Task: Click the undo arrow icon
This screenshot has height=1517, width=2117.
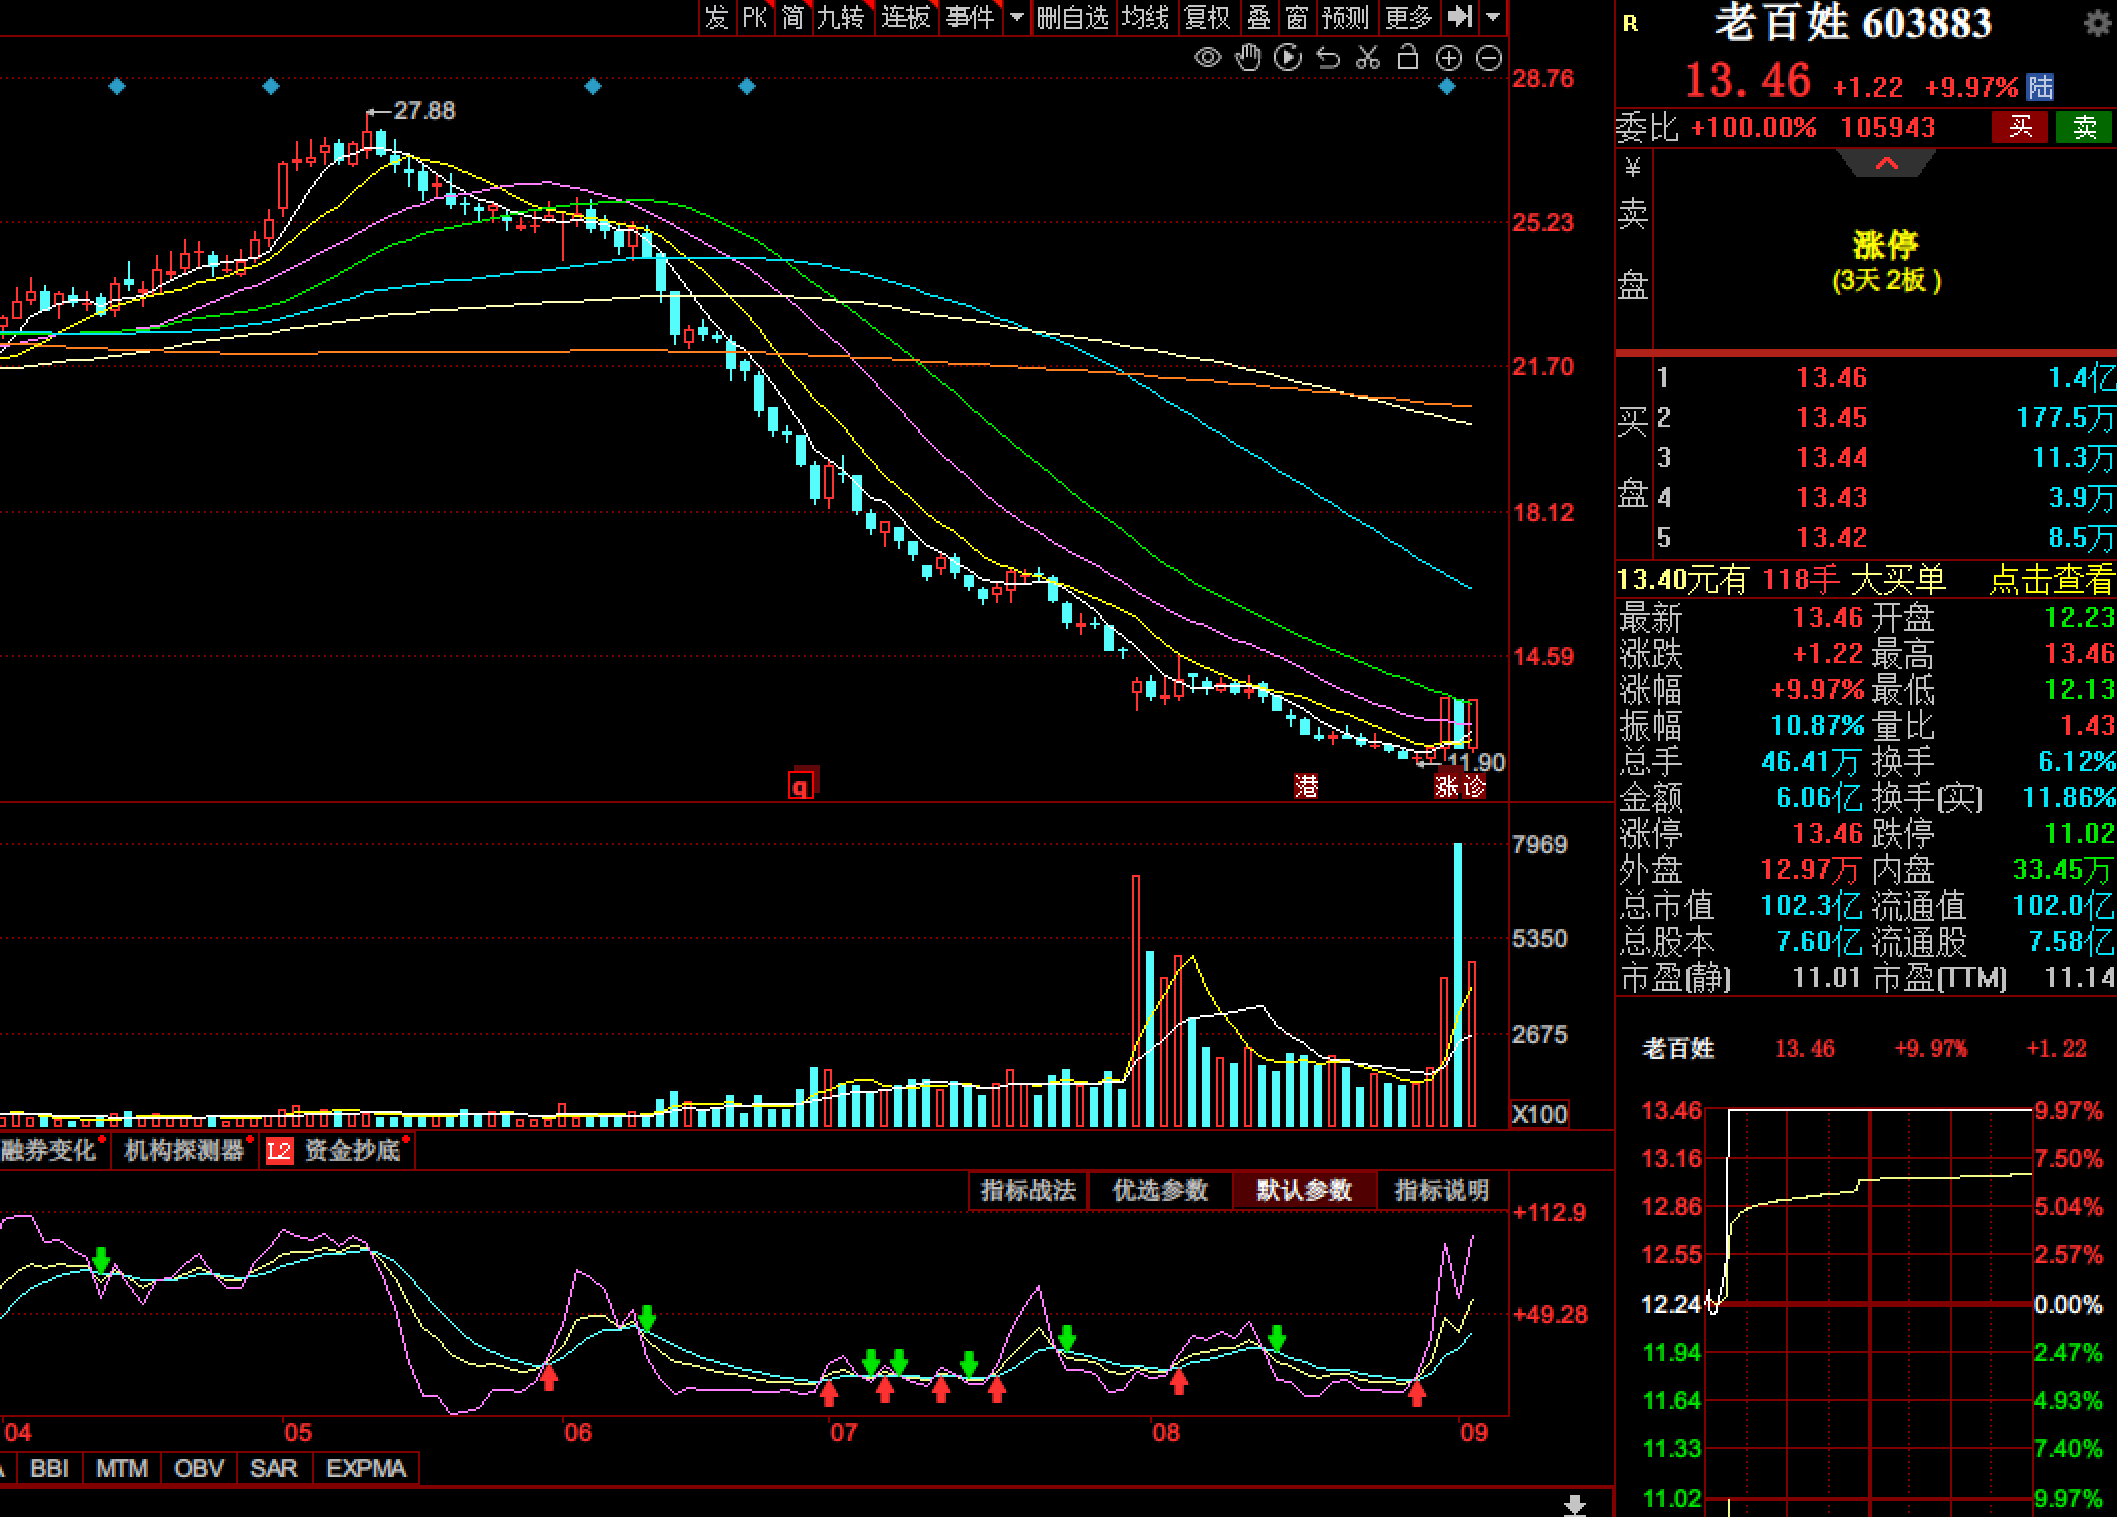Action: pos(1328,58)
